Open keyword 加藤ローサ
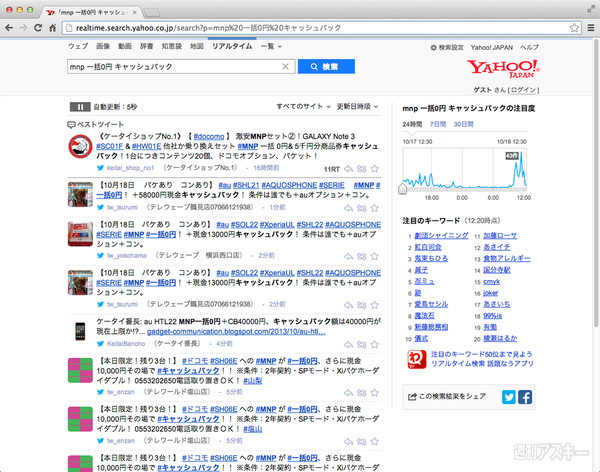This screenshot has width=600, height=472. (x=500, y=235)
